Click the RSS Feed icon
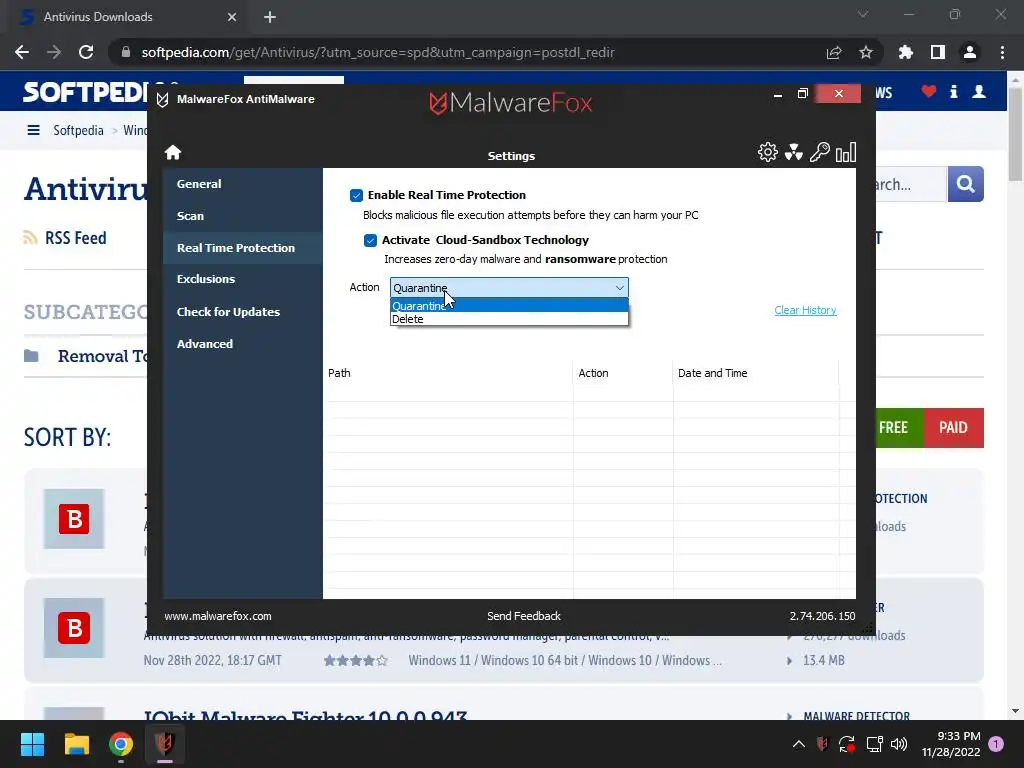Image resolution: width=1024 pixels, height=768 pixels. [30, 238]
